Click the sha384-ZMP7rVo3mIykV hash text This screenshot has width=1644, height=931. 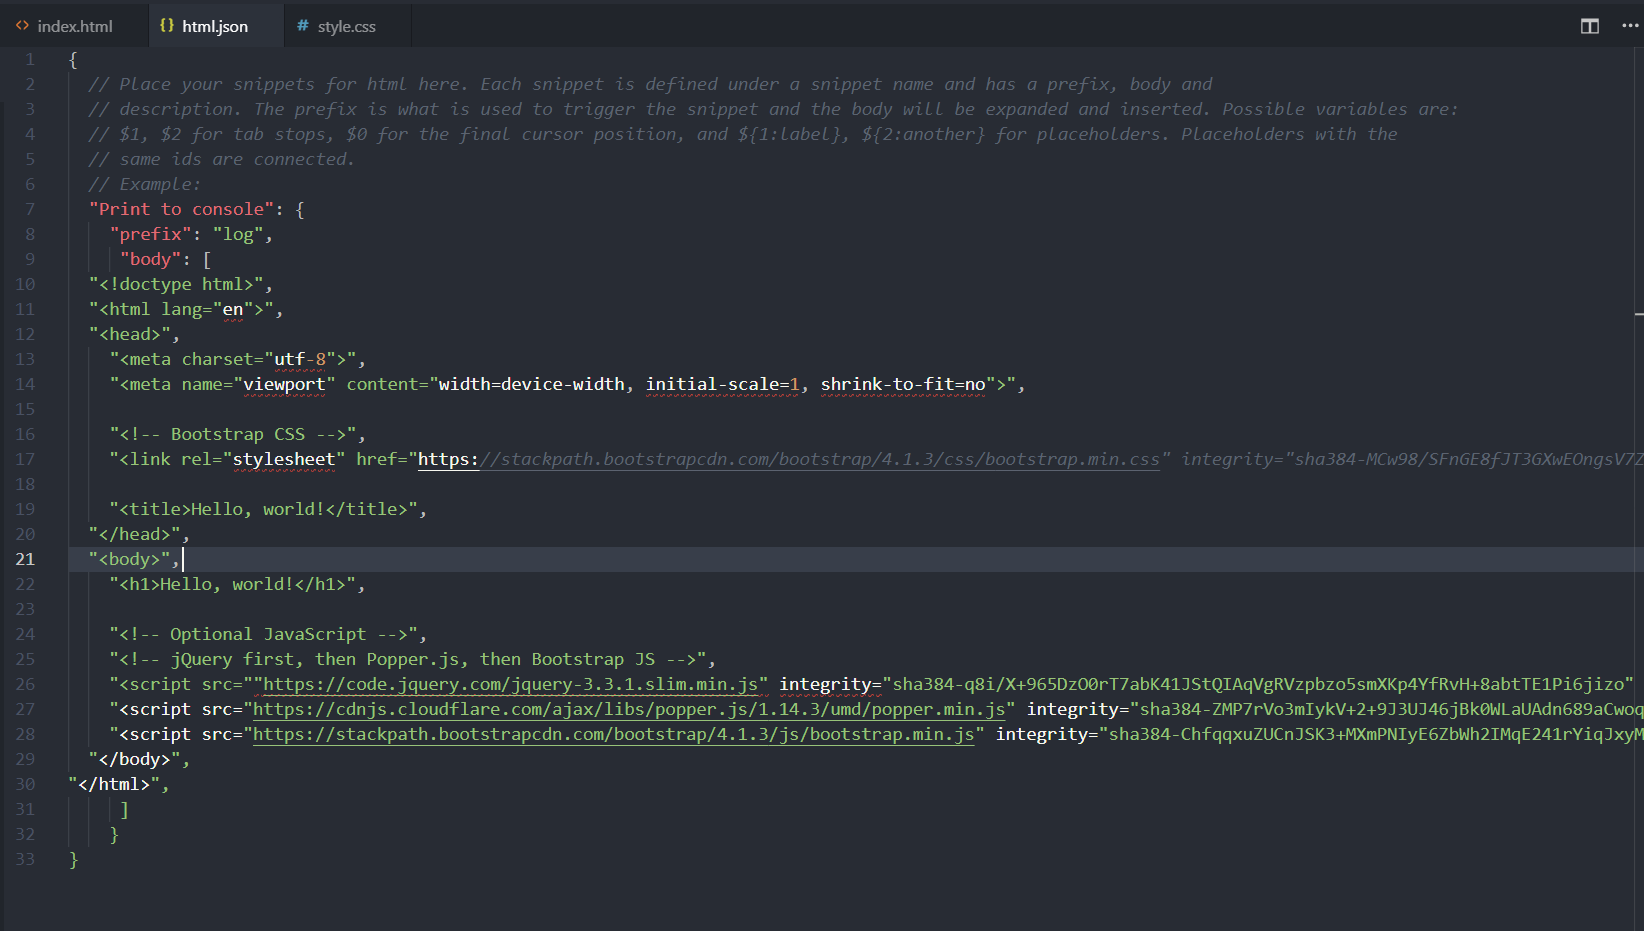pos(1390,709)
